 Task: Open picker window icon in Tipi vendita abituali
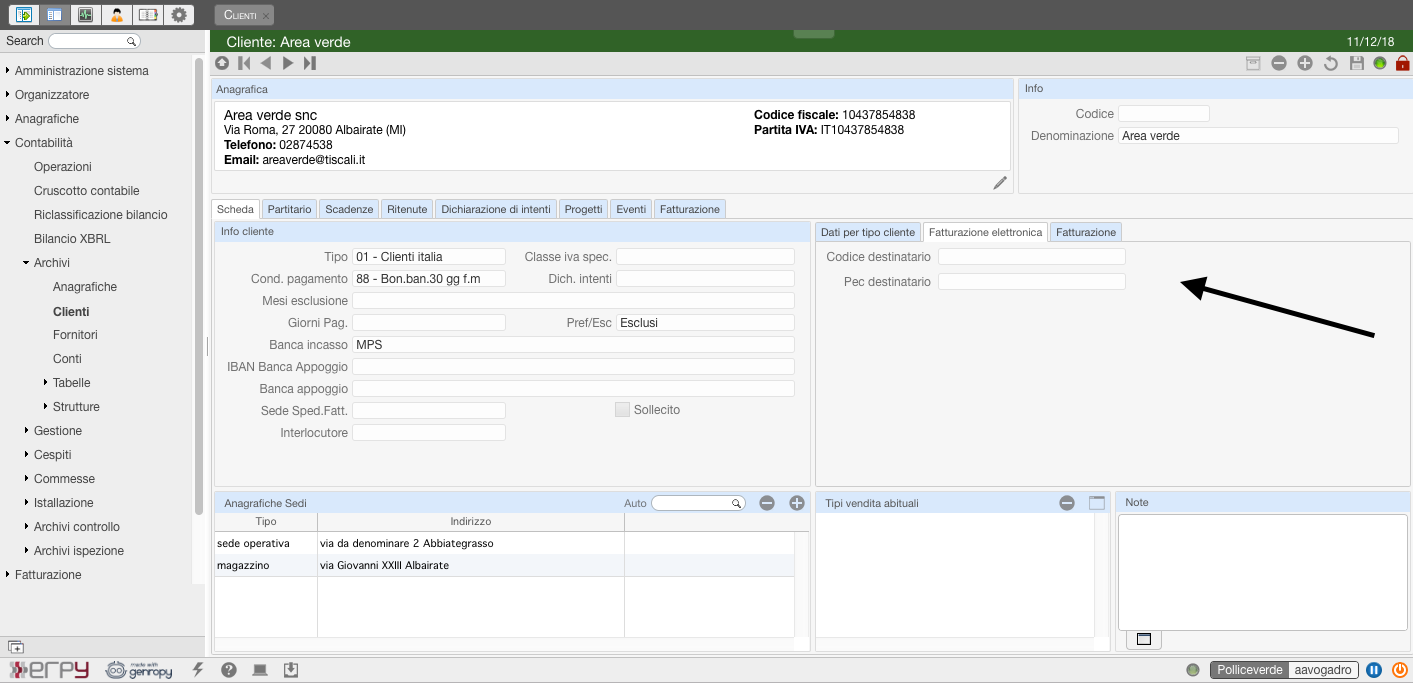1097,503
